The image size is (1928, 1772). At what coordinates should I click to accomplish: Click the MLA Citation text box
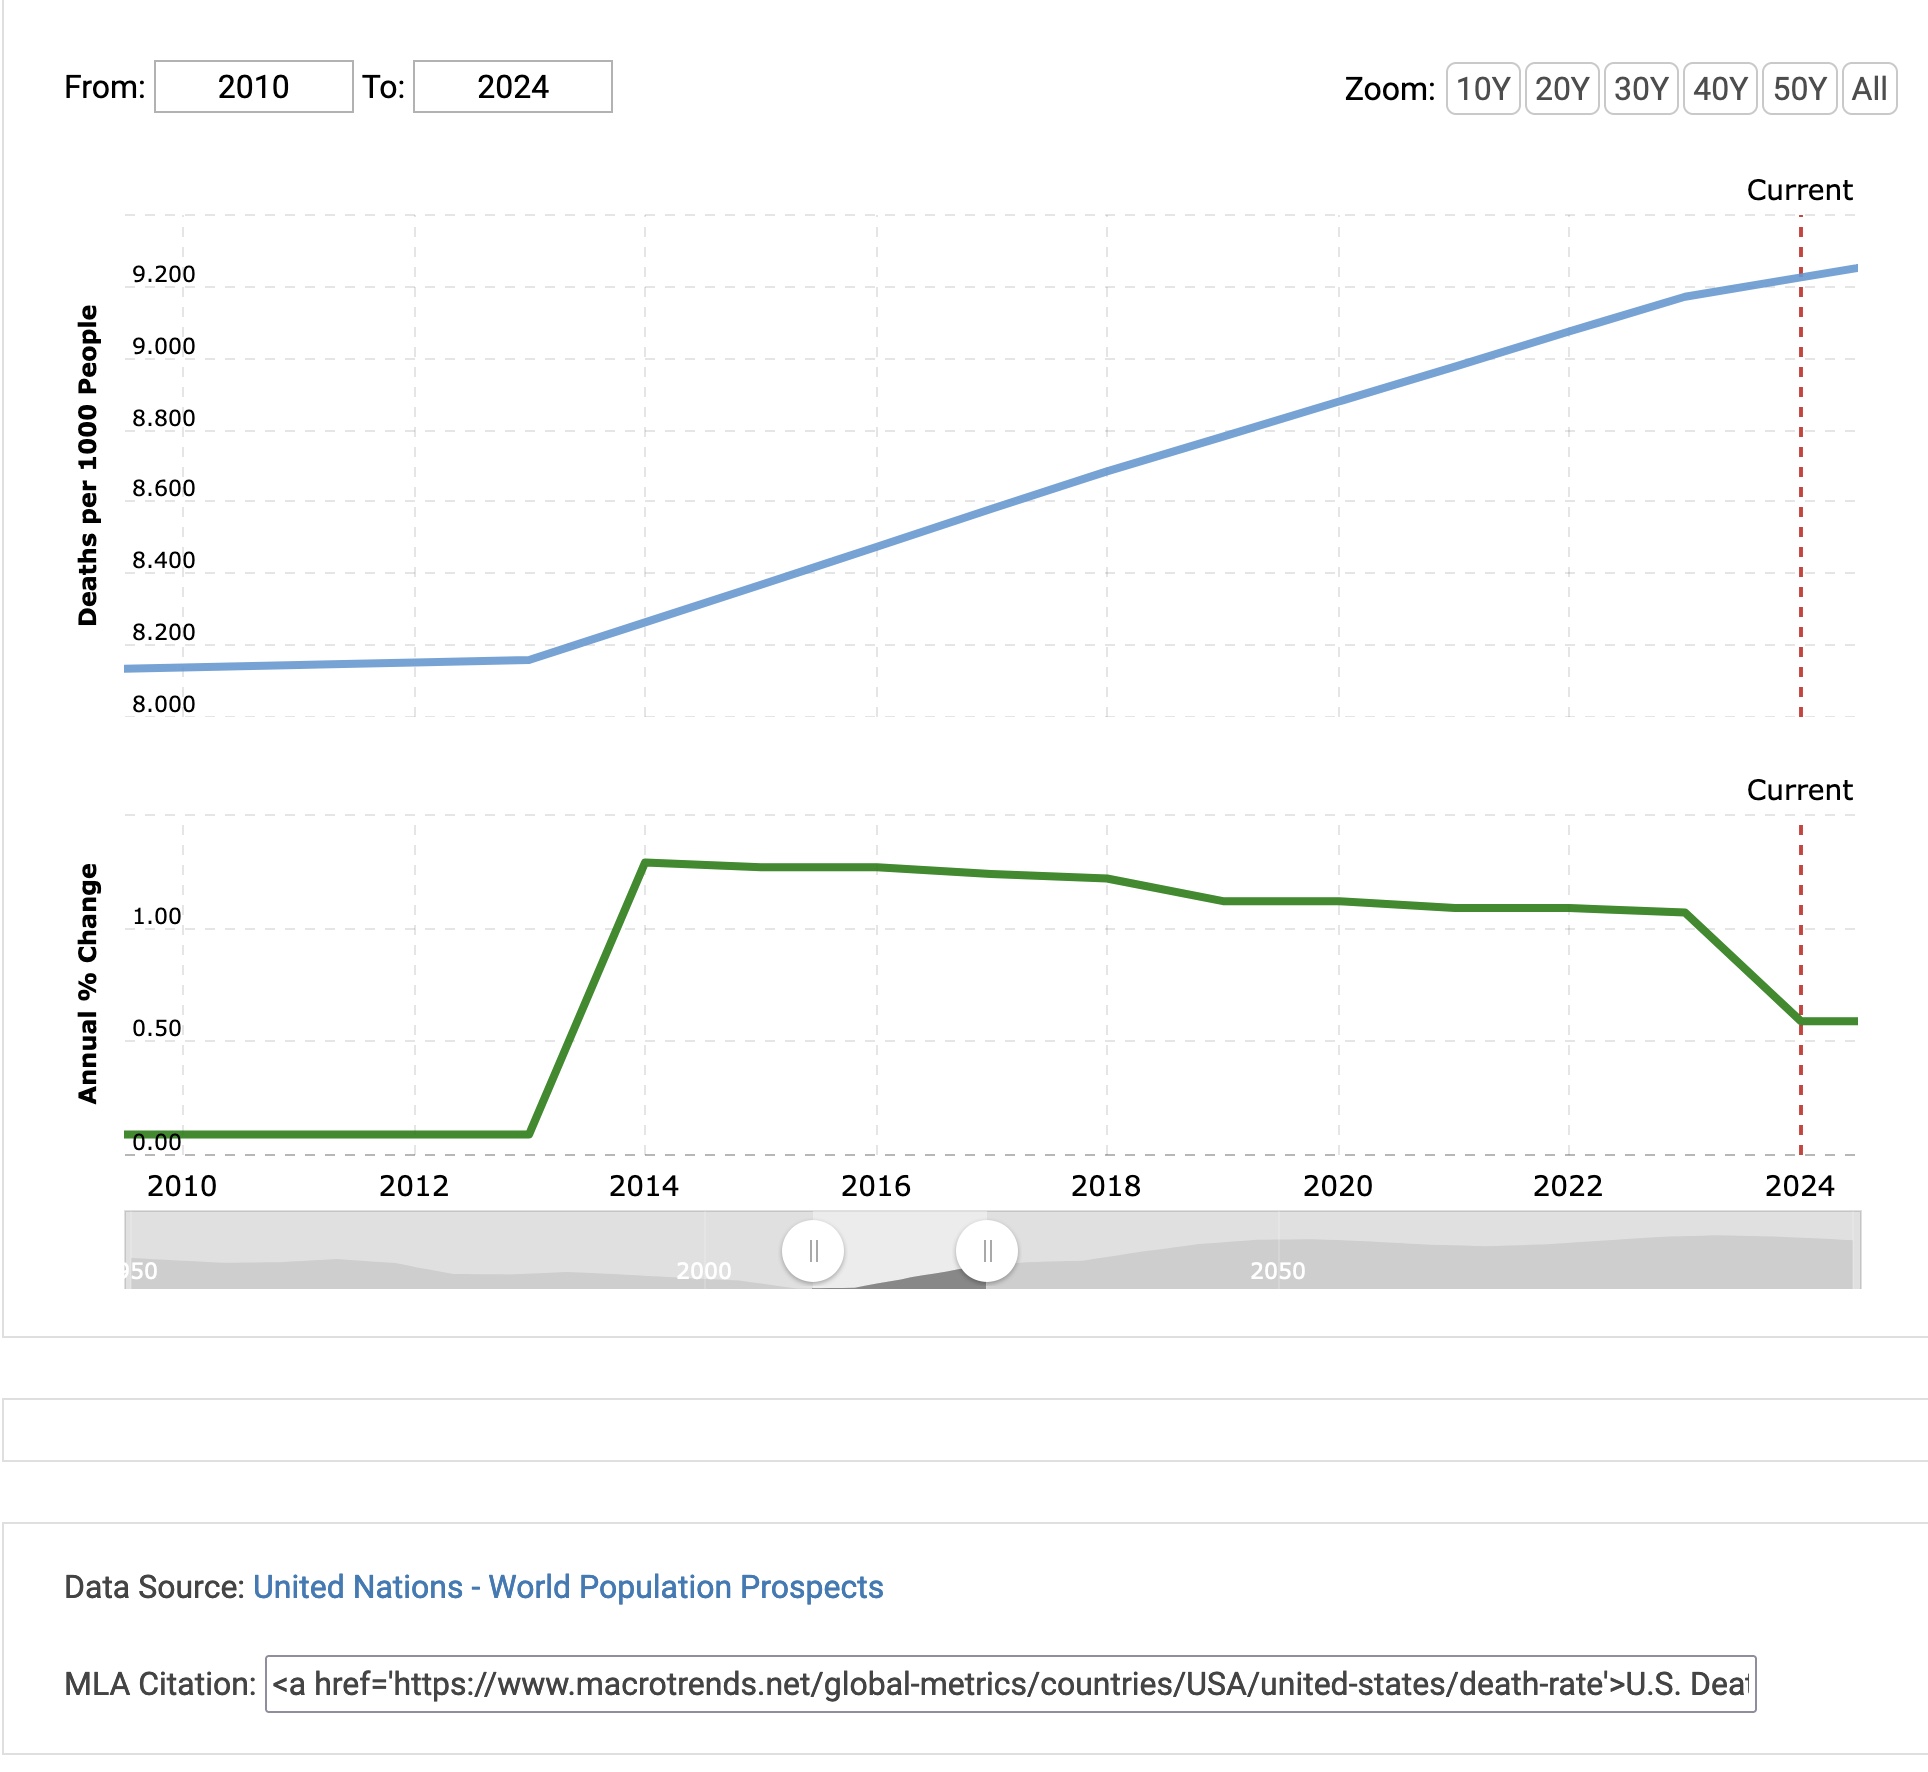[1010, 1684]
